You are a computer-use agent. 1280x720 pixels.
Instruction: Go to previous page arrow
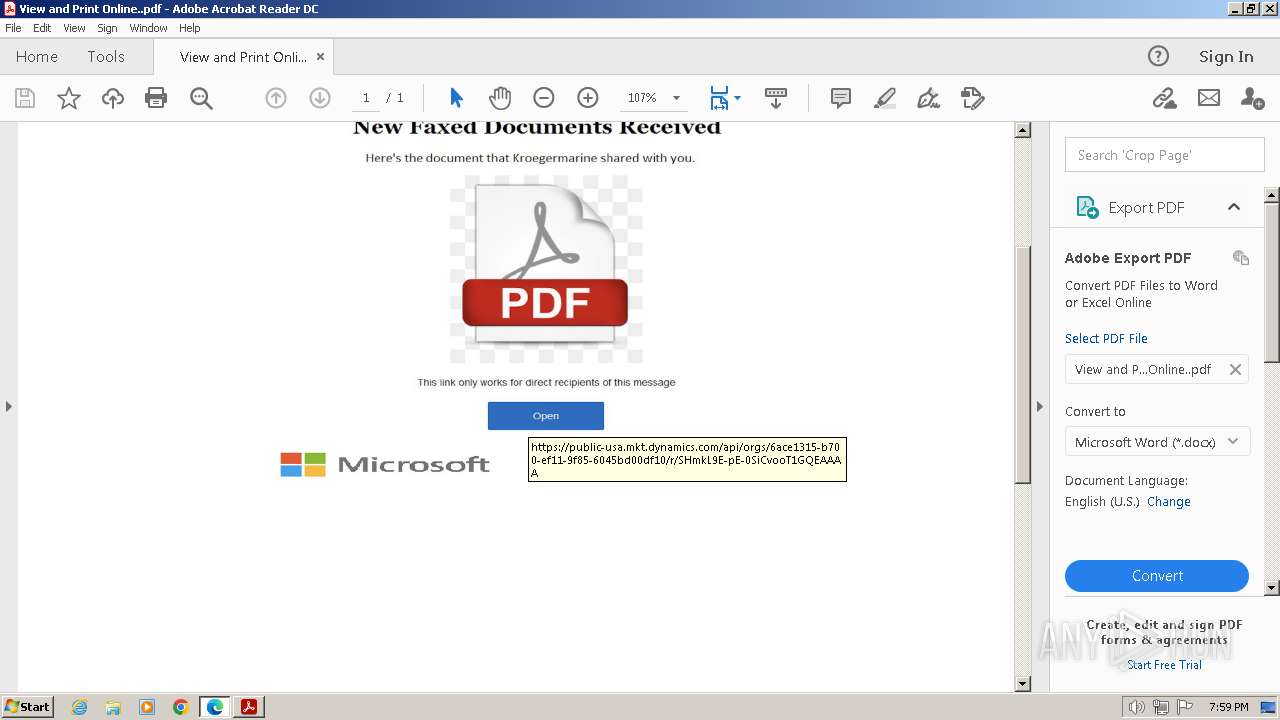click(x=276, y=98)
